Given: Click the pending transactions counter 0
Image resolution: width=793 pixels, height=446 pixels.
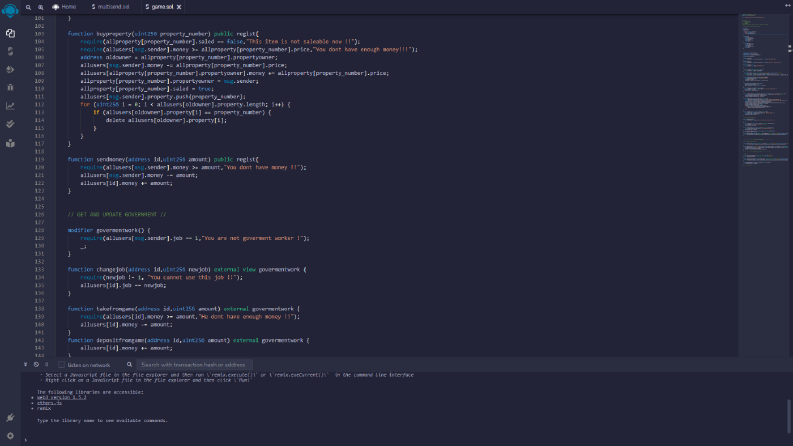Looking at the screenshot, I should pos(47,365).
